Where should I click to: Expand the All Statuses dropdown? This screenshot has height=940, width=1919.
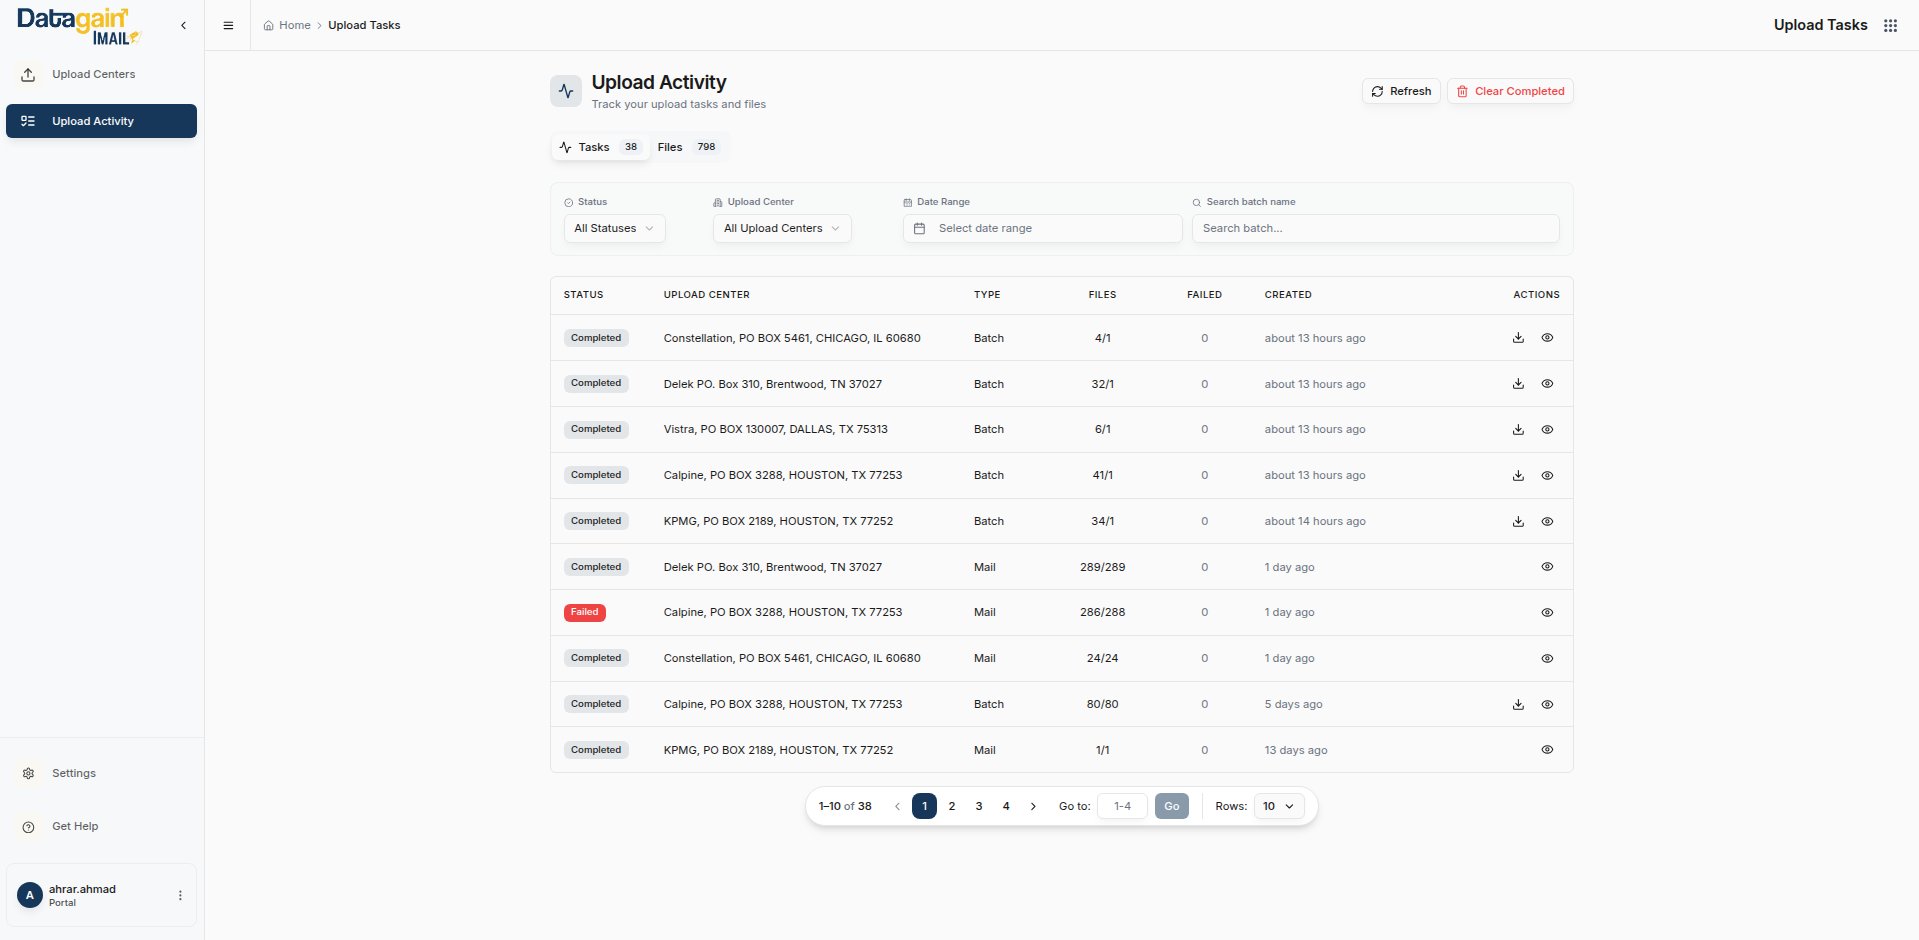point(614,229)
